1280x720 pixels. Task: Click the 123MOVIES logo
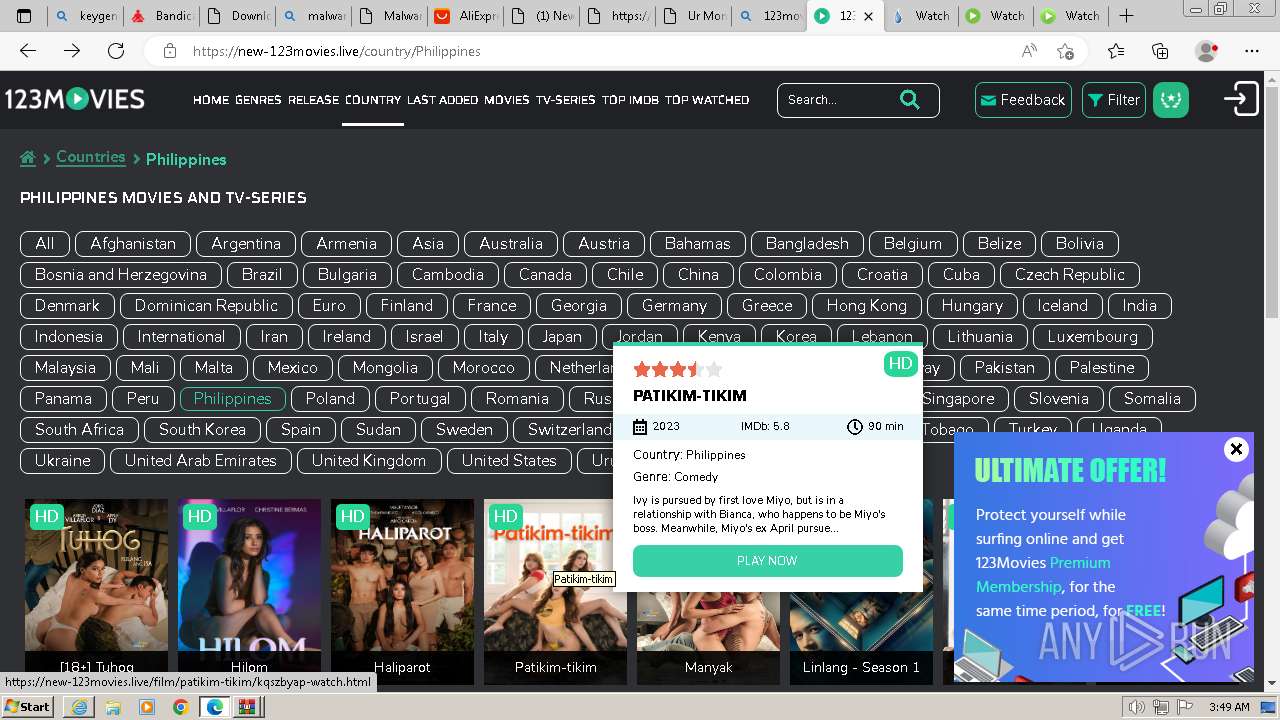pyautogui.click(x=75, y=99)
